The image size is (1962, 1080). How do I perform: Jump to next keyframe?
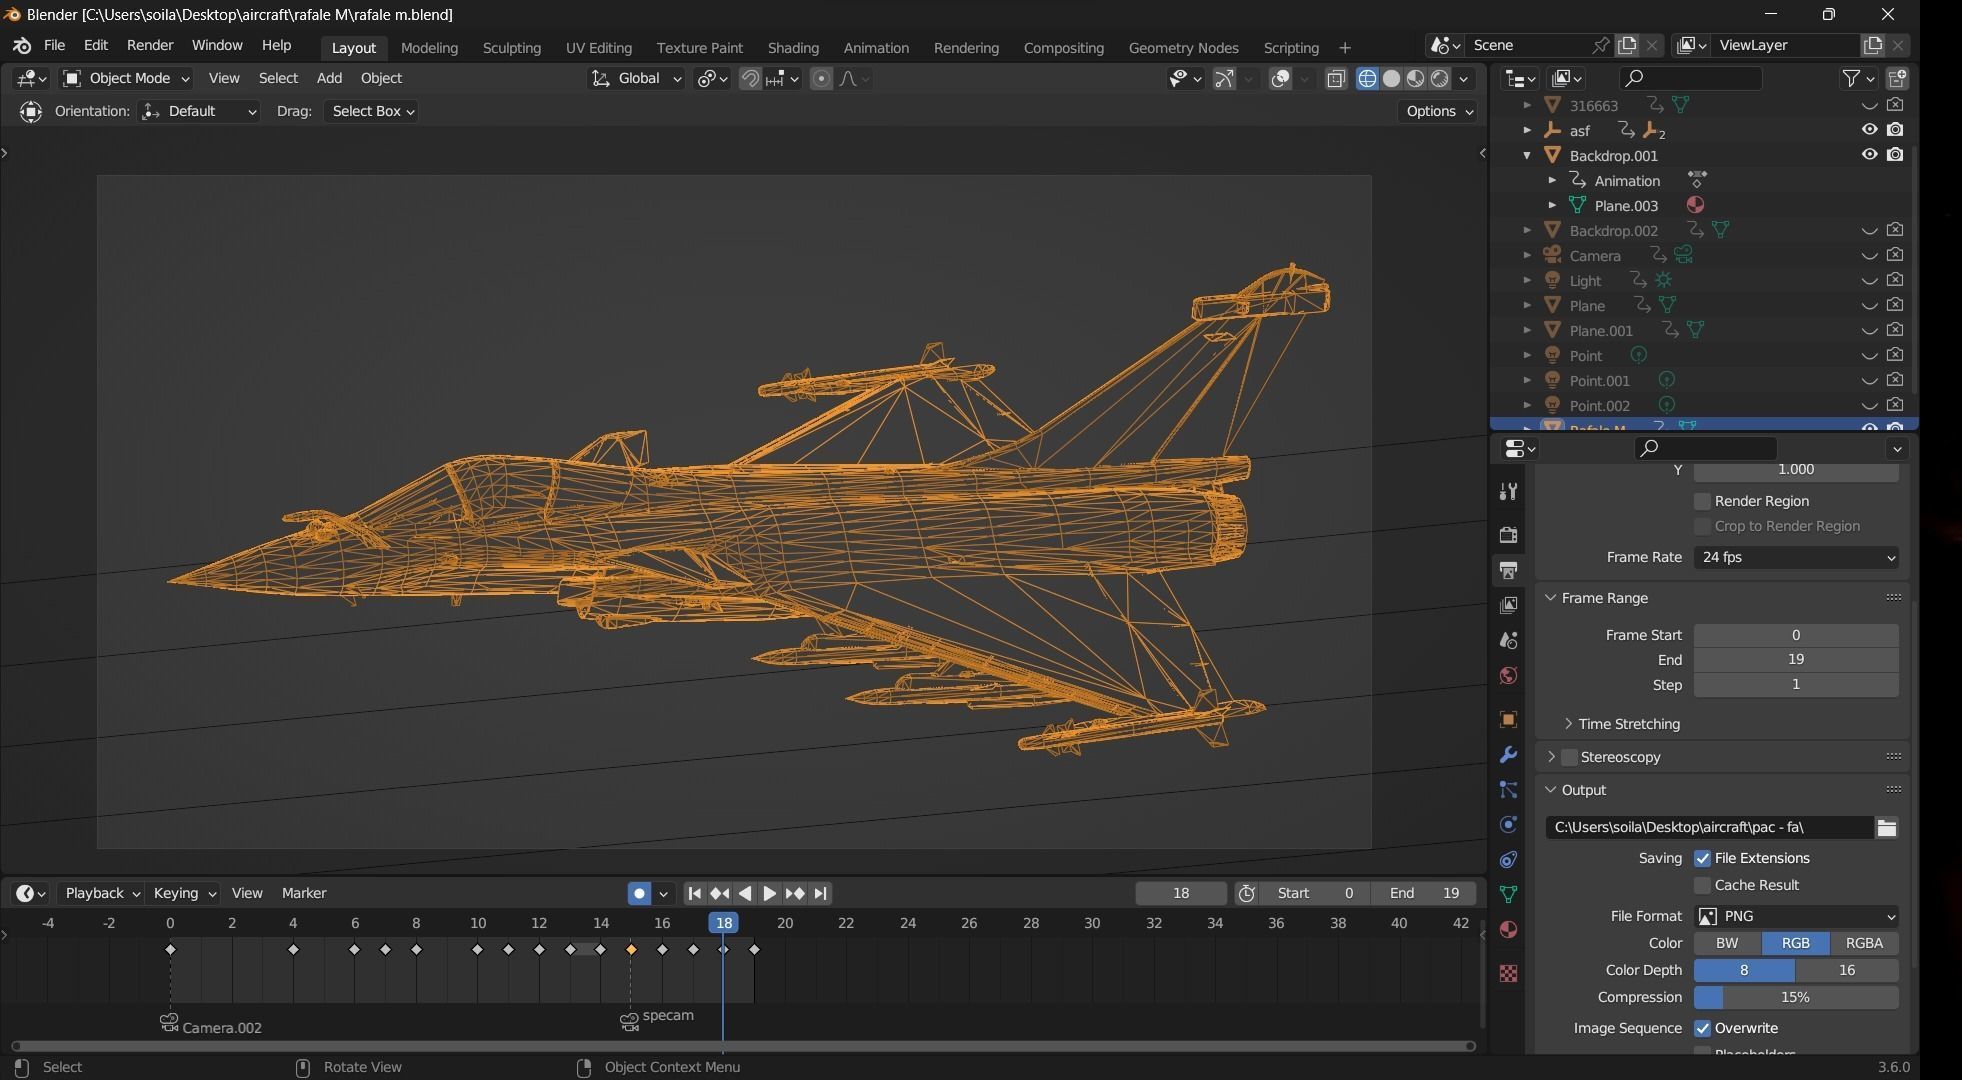point(795,894)
